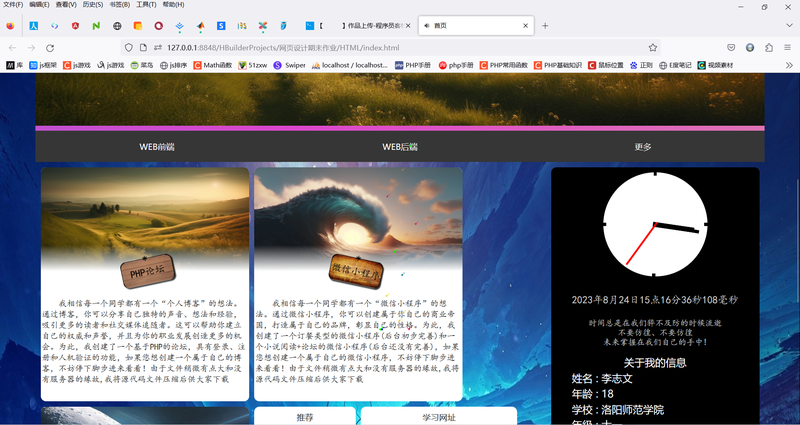Click the 微信小程序 wooden sign
The width and height of the screenshot is (800, 425).
pos(356,271)
